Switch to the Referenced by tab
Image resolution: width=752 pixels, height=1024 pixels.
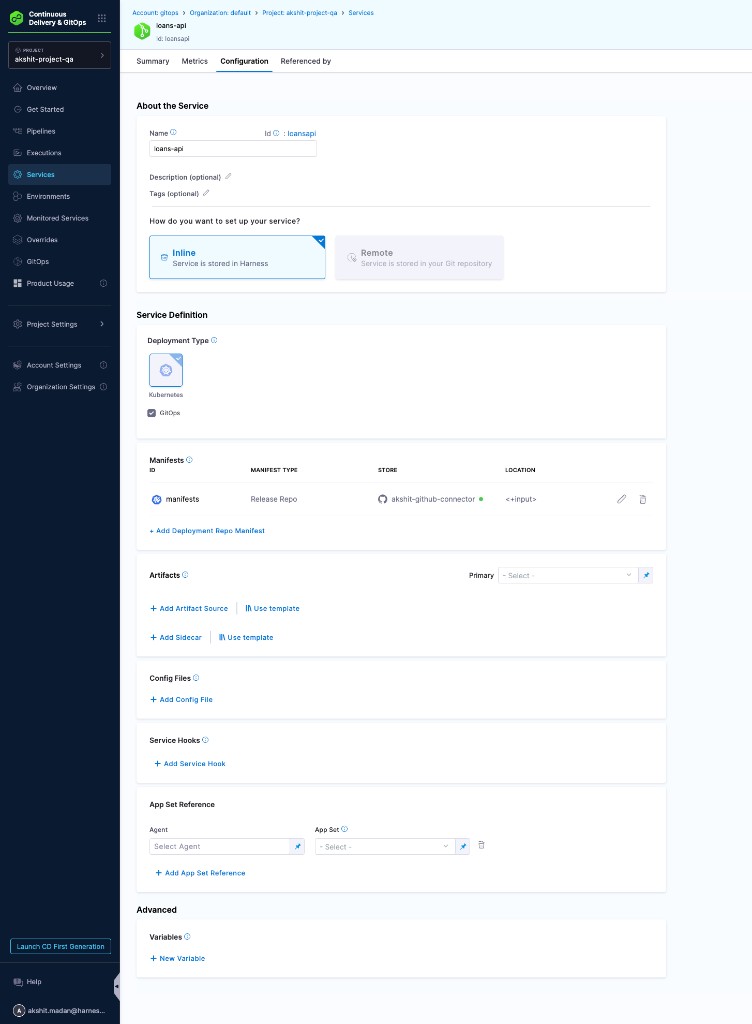(x=305, y=61)
